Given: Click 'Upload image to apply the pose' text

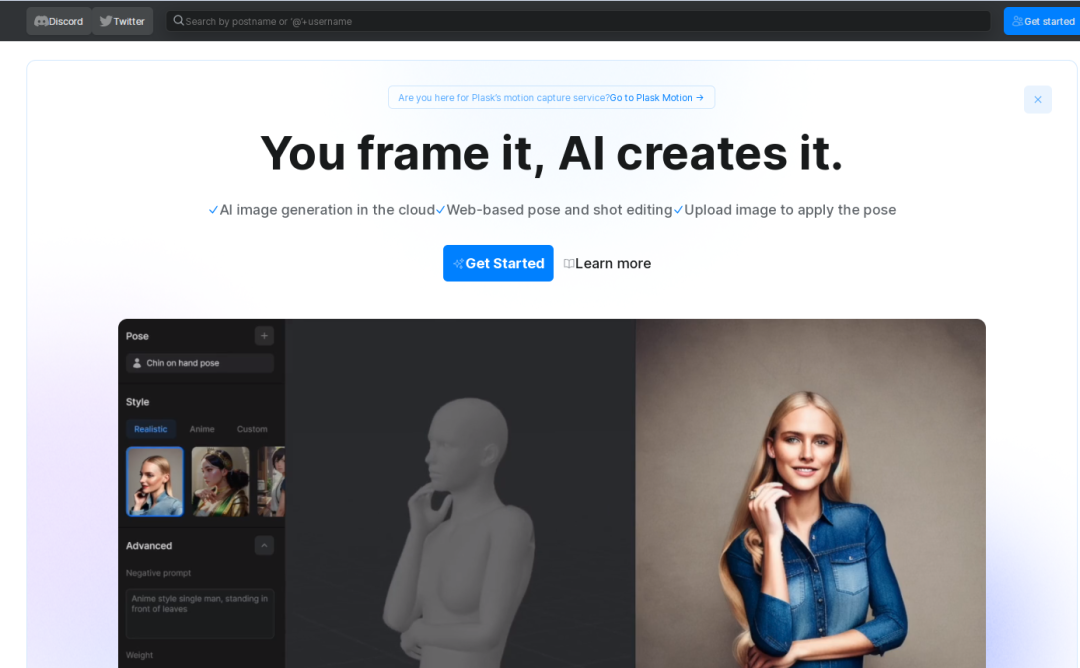Looking at the screenshot, I should coord(790,210).
